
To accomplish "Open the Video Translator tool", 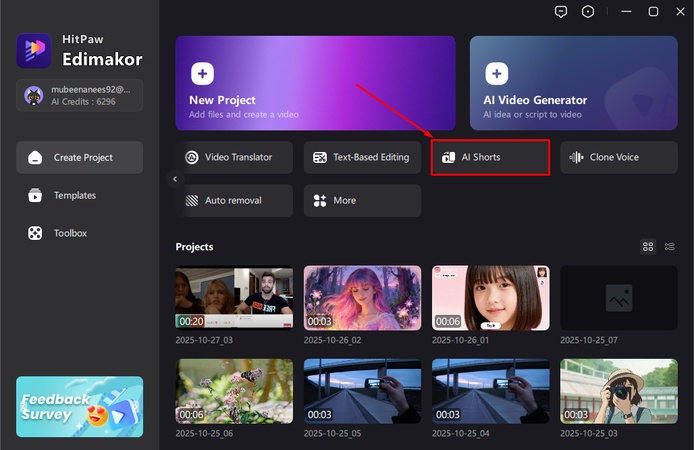I will (x=235, y=158).
